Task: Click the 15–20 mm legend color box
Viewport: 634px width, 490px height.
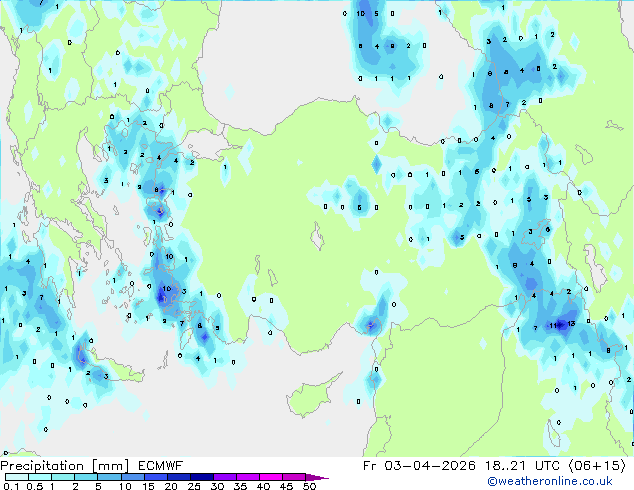Action: click(156, 477)
